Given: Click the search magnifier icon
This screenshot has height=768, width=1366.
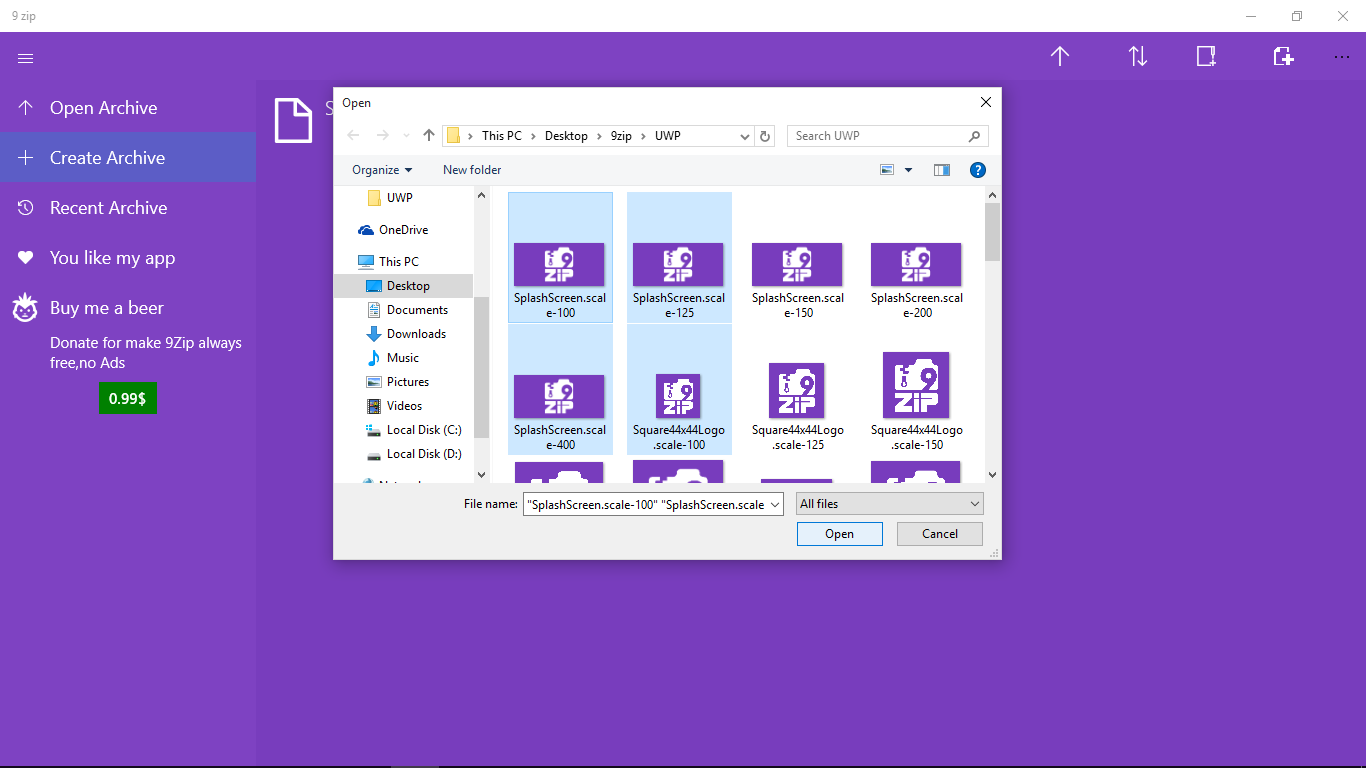Looking at the screenshot, I should tap(975, 136).
